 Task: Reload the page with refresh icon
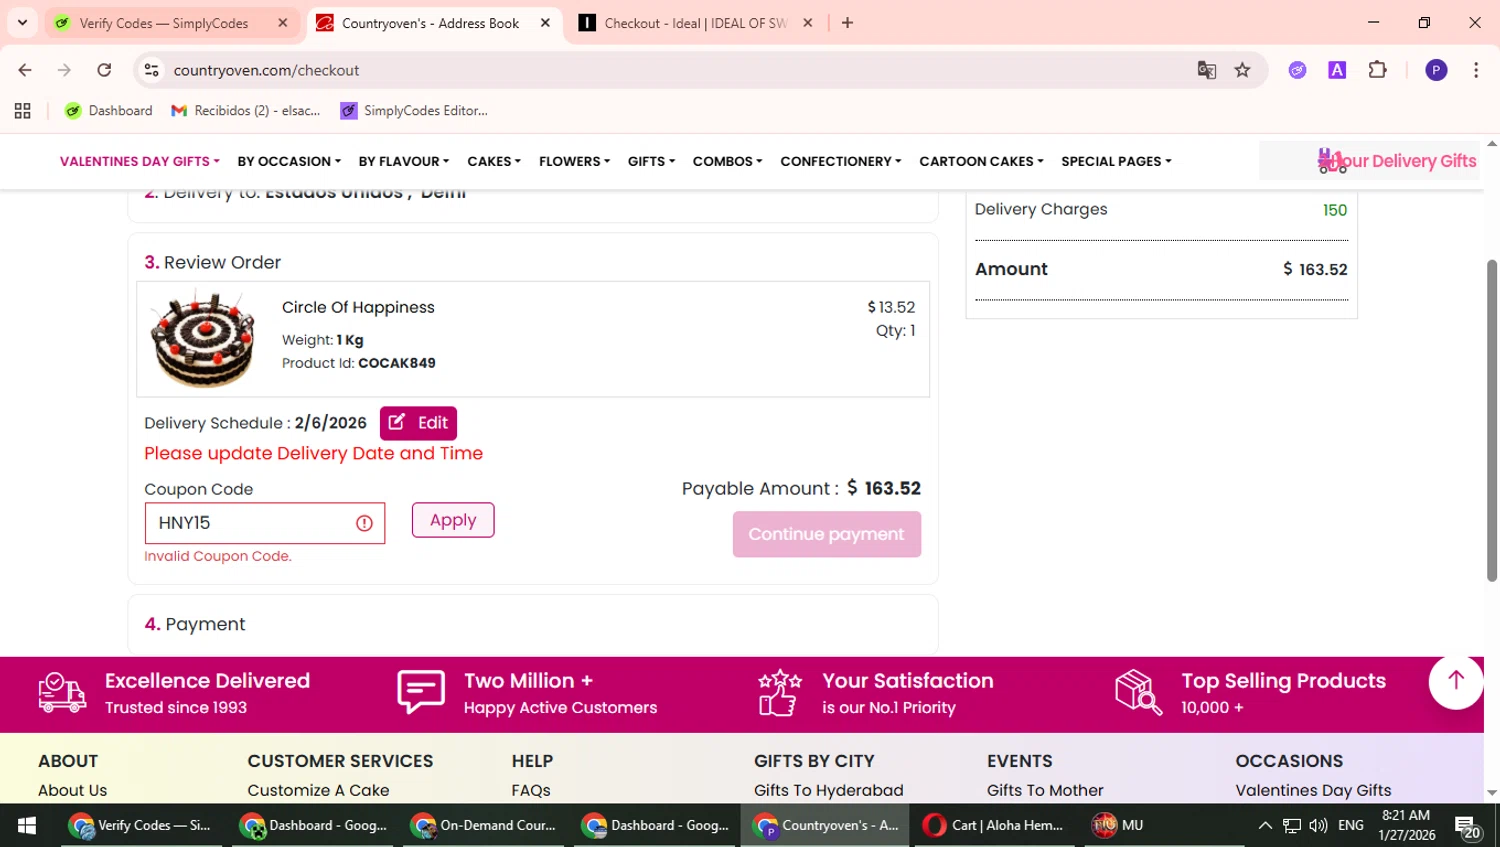104,70
